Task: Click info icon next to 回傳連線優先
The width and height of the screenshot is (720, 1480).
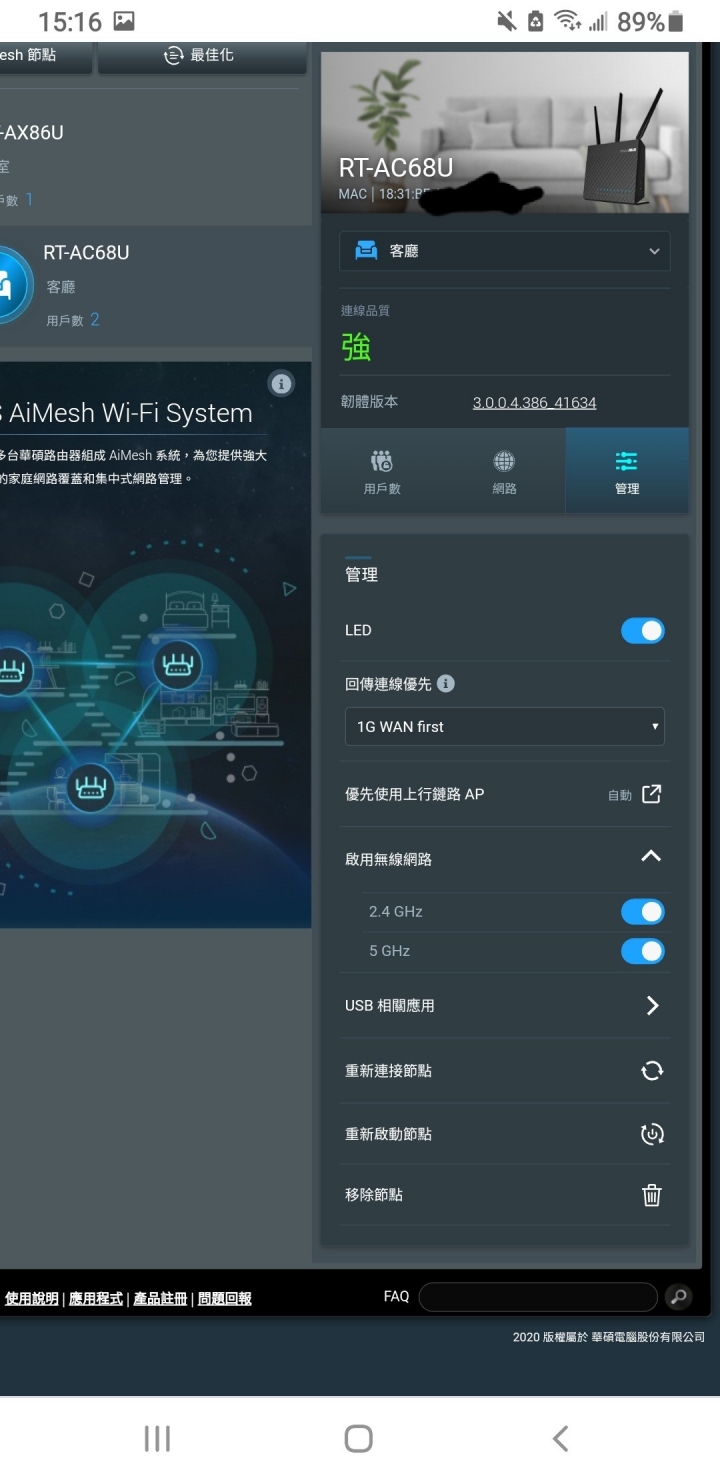Action: 446,684
